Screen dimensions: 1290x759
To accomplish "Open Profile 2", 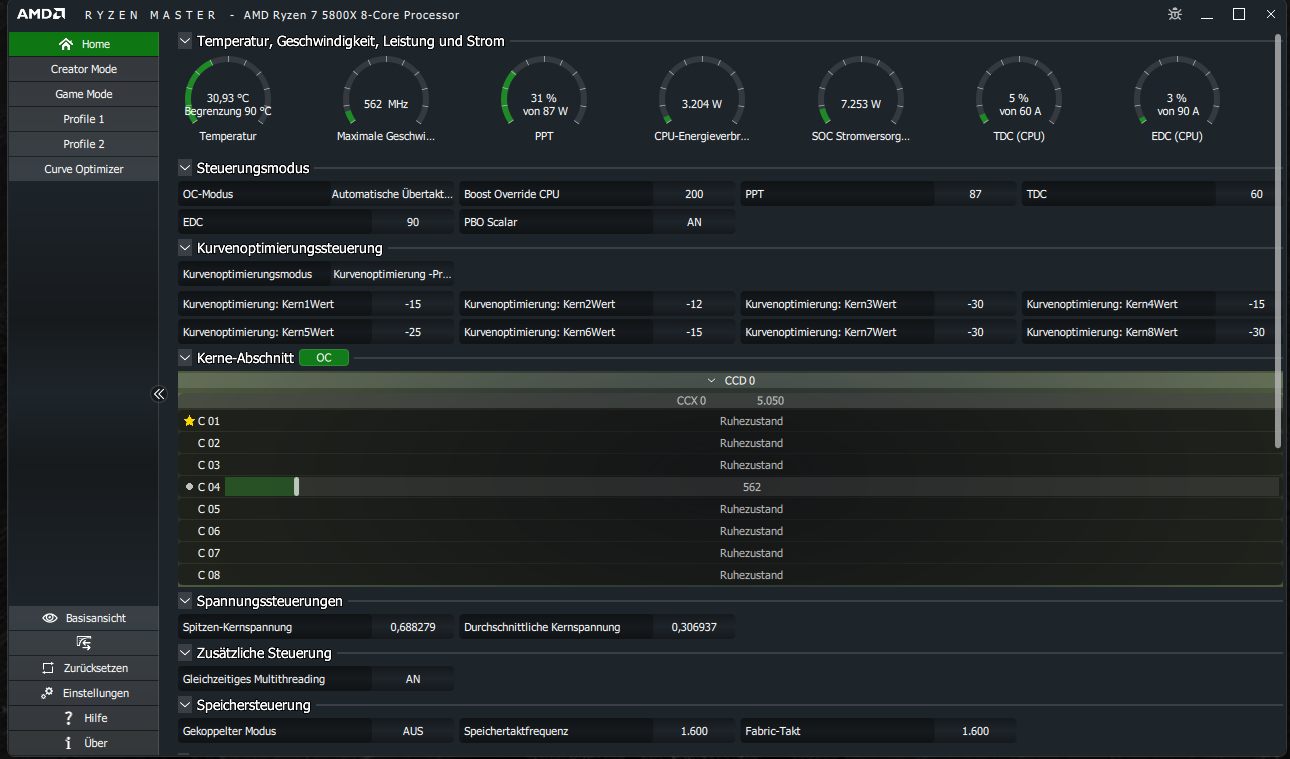I will (x=84, y=144).
